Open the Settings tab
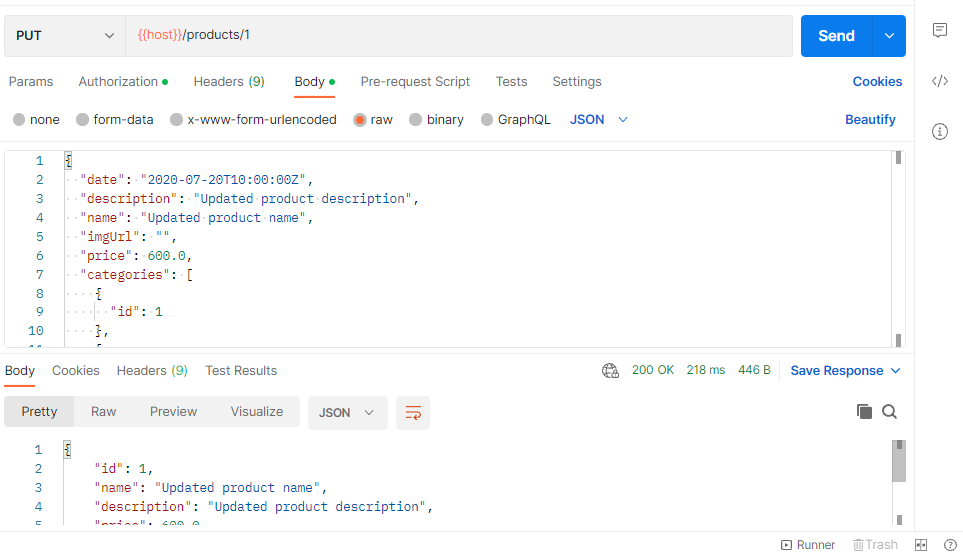This screenshot has height=555, width=963. (x=577, y=82)
